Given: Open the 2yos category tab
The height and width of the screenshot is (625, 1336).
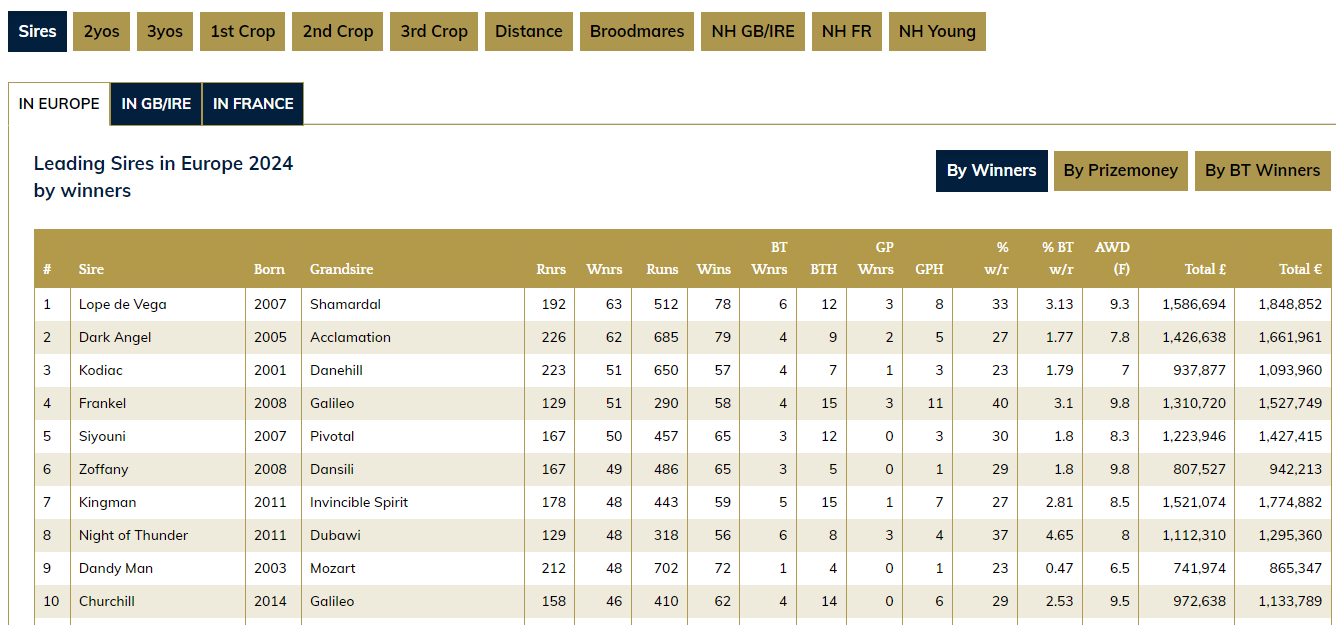Looking at the screenshot, I should (x=101, y=31).
